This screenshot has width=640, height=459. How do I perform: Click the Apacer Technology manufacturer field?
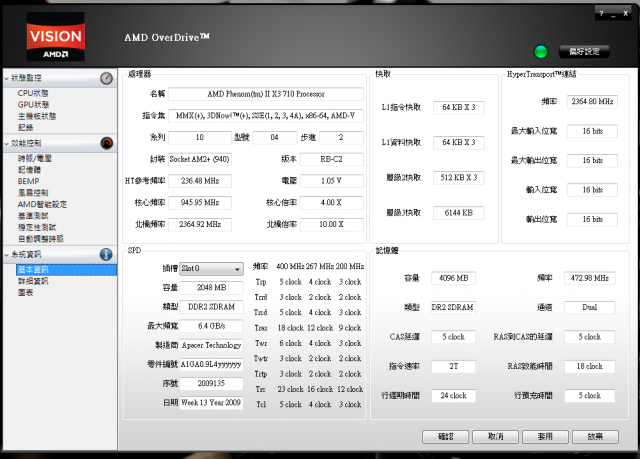pos(211,345)
